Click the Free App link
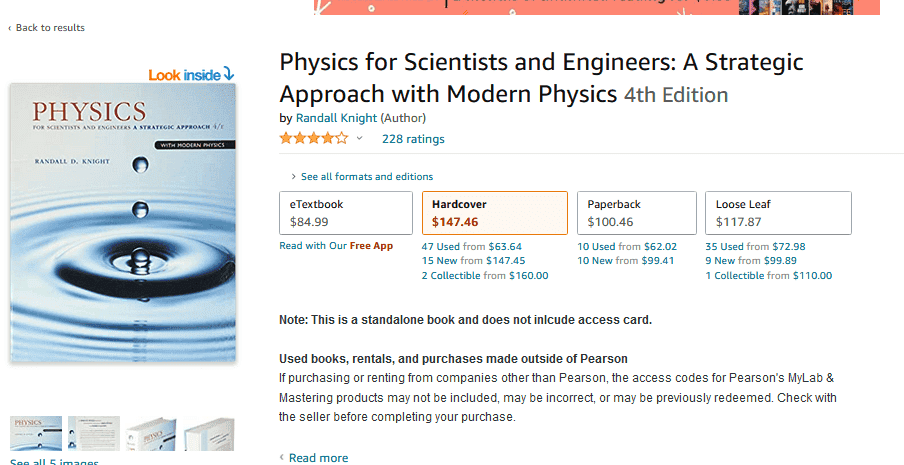This screenshot has height=465, width=904. click(x=371, y=246)
